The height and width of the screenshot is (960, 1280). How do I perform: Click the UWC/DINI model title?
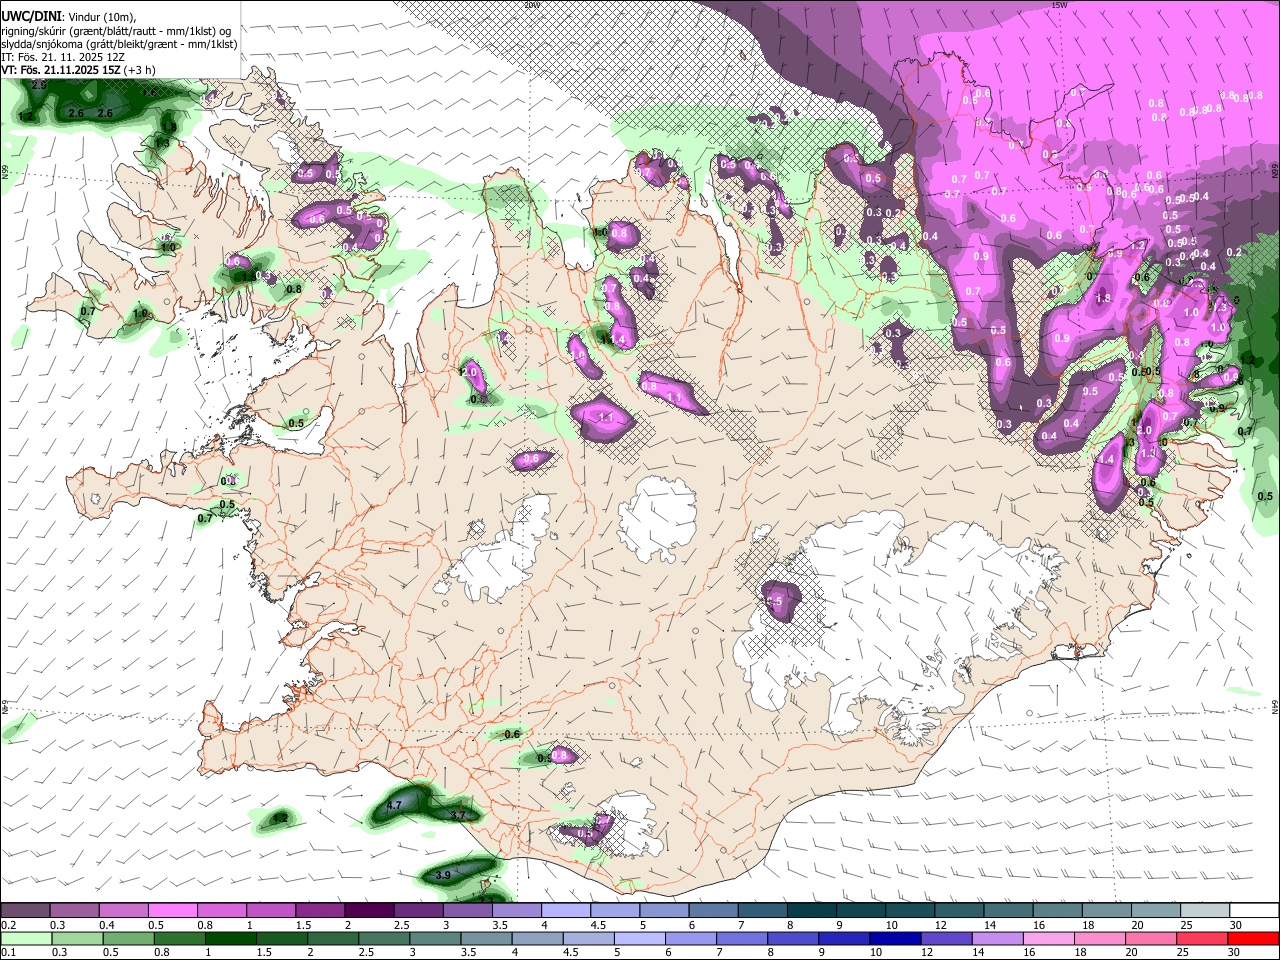[x=30, y=16]
